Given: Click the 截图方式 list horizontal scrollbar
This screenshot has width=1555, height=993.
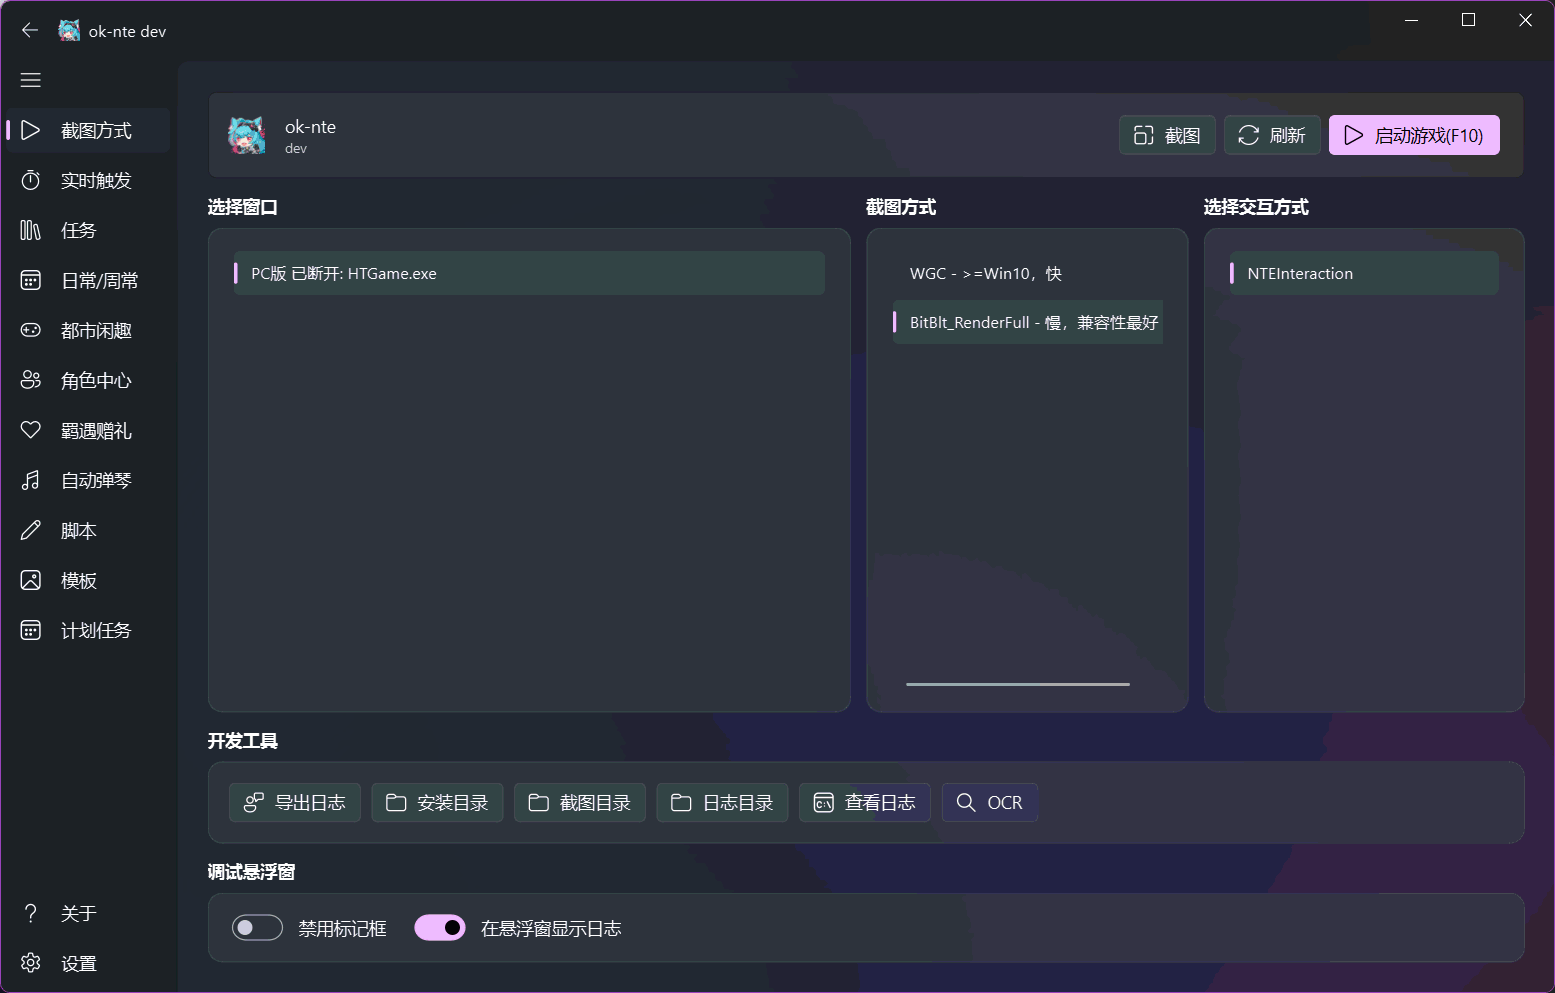Looking at the screenshot, I should 1018,684.
